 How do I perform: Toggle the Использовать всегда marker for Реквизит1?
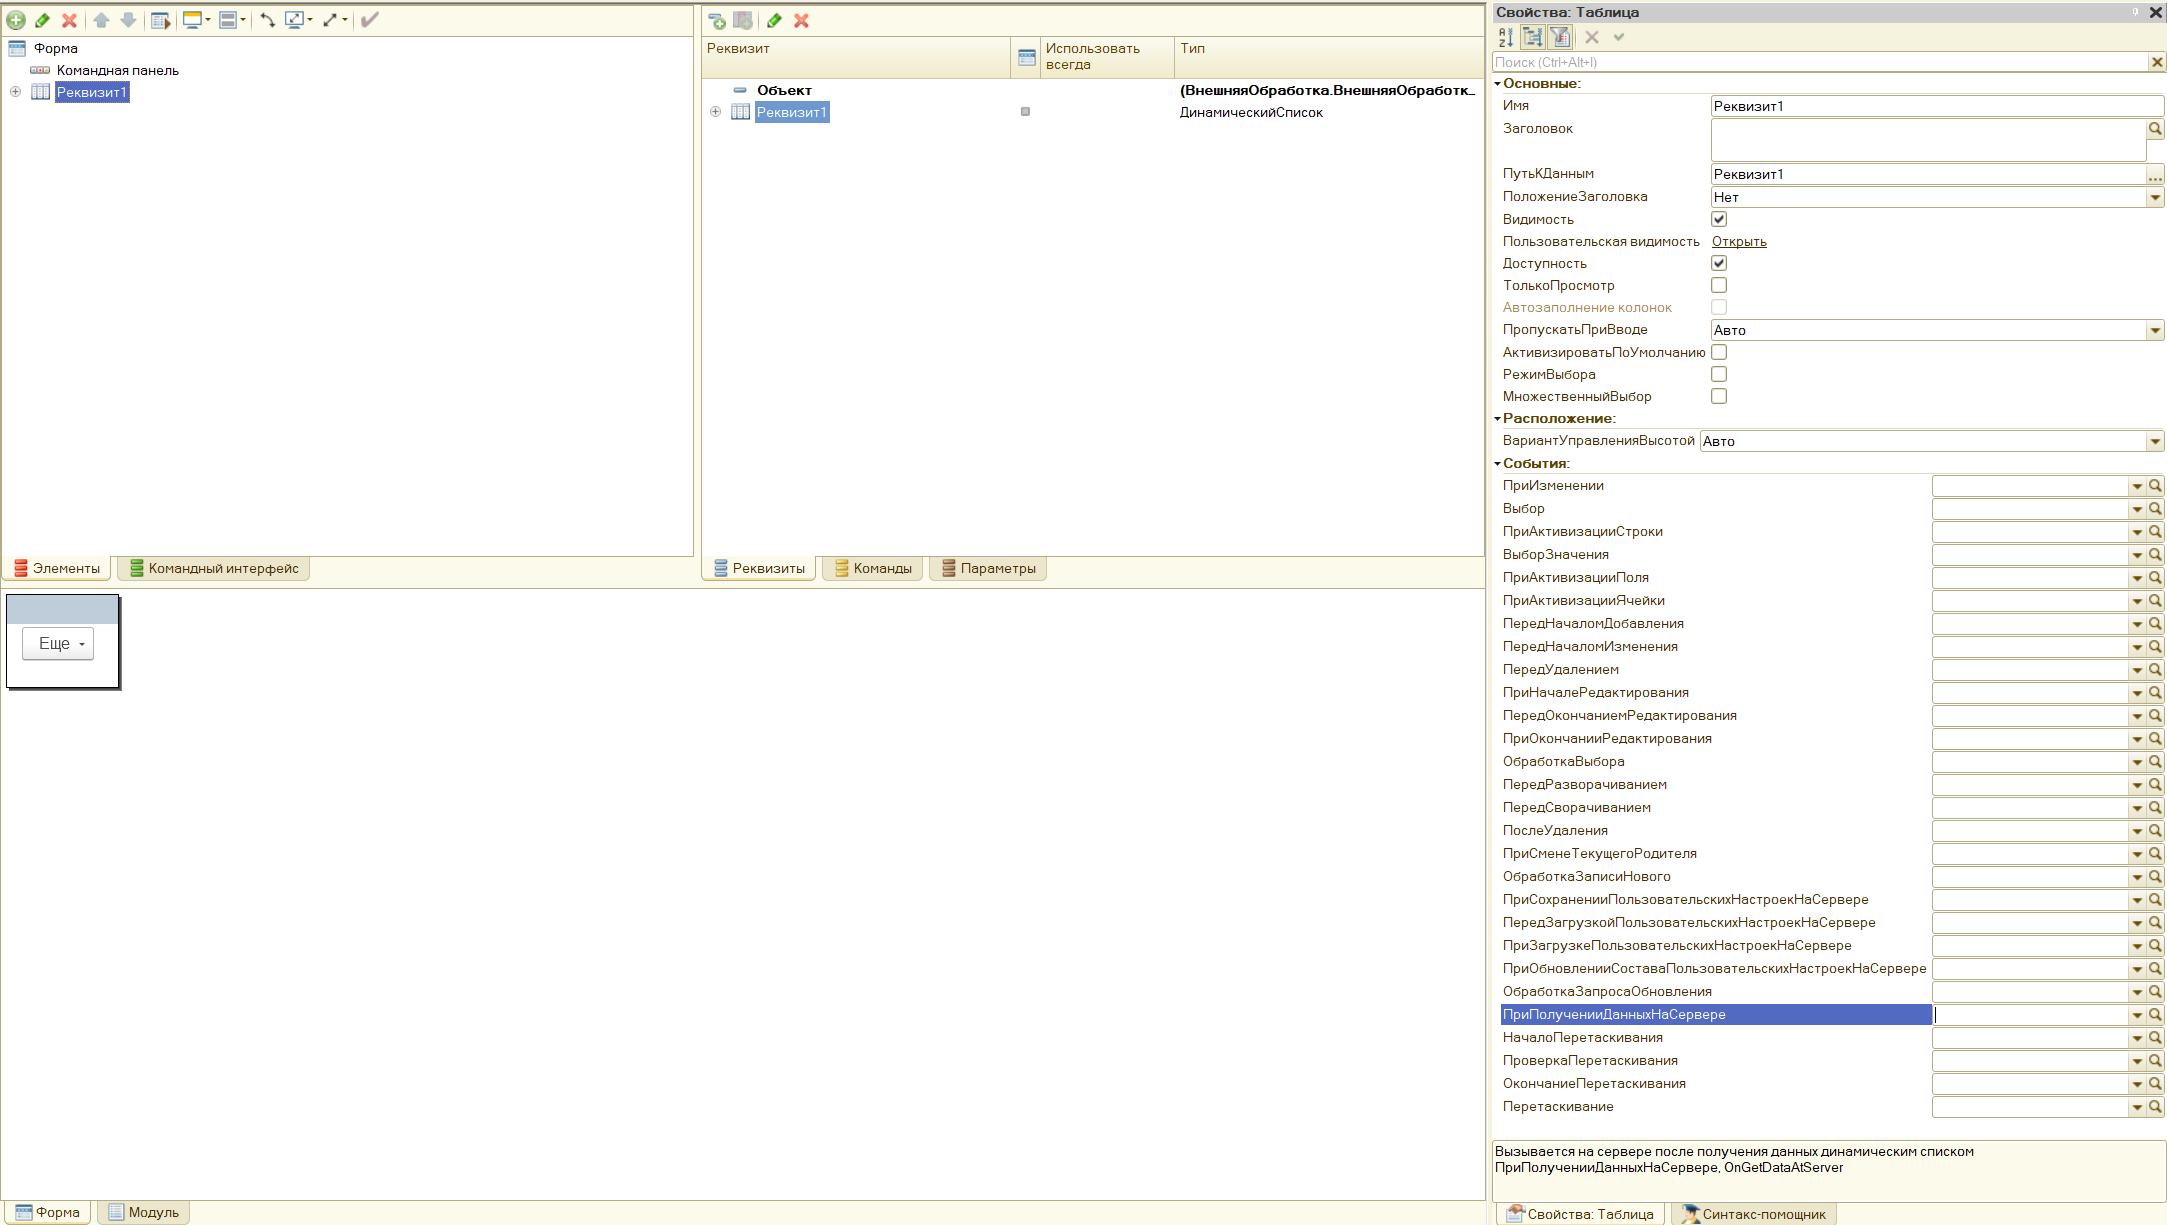coord(1025,112)
